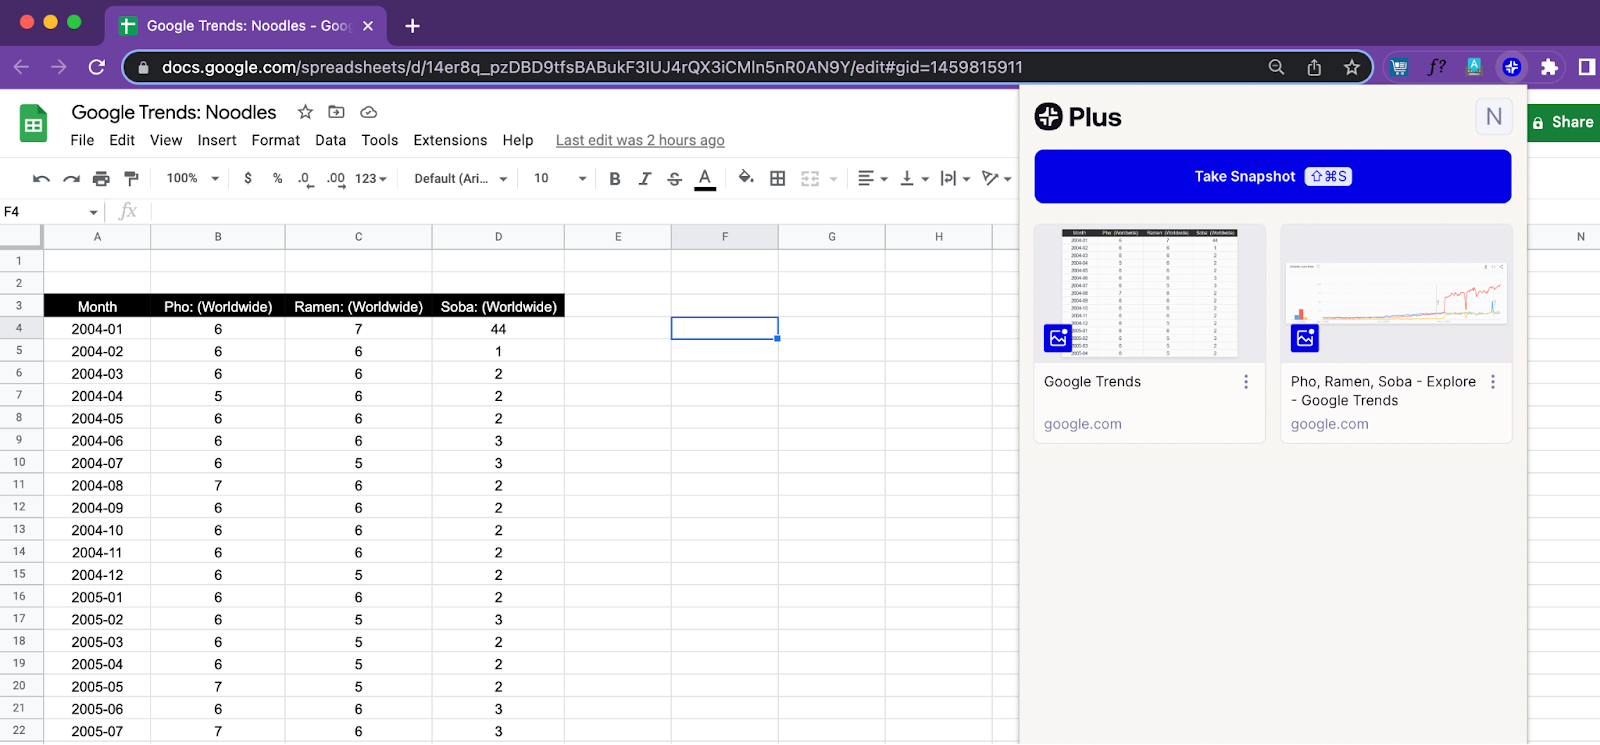Viewport: 1600px width, 745px height.
Task: Undo the last action in the toolbar
Action: click(41, 178)
